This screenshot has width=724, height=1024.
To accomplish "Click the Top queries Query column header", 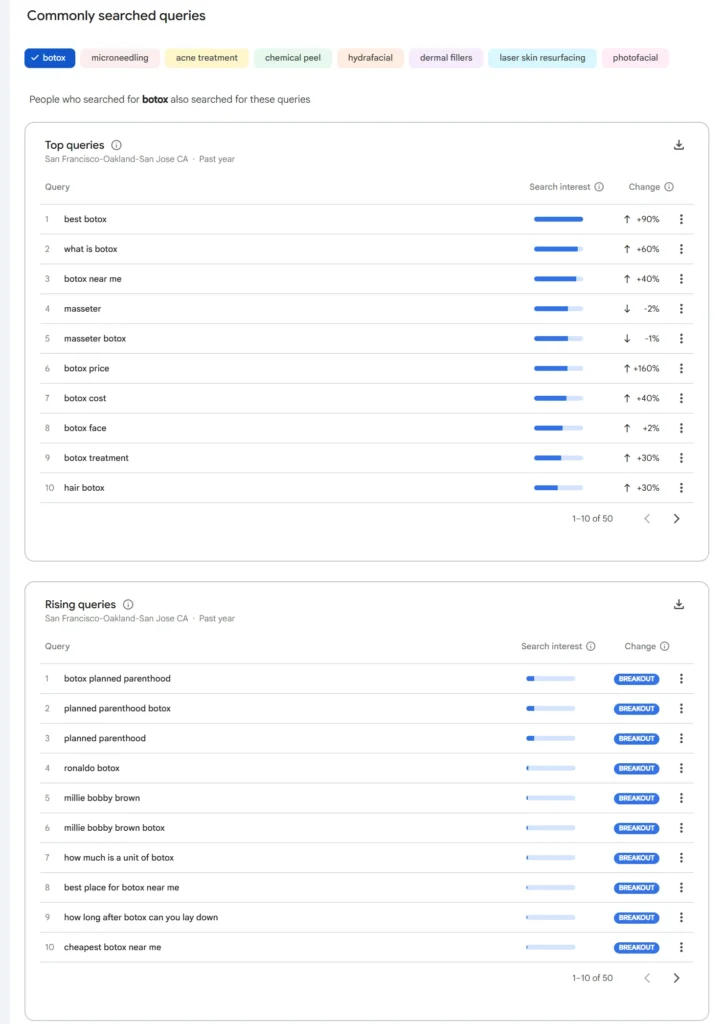I will 57,187.
